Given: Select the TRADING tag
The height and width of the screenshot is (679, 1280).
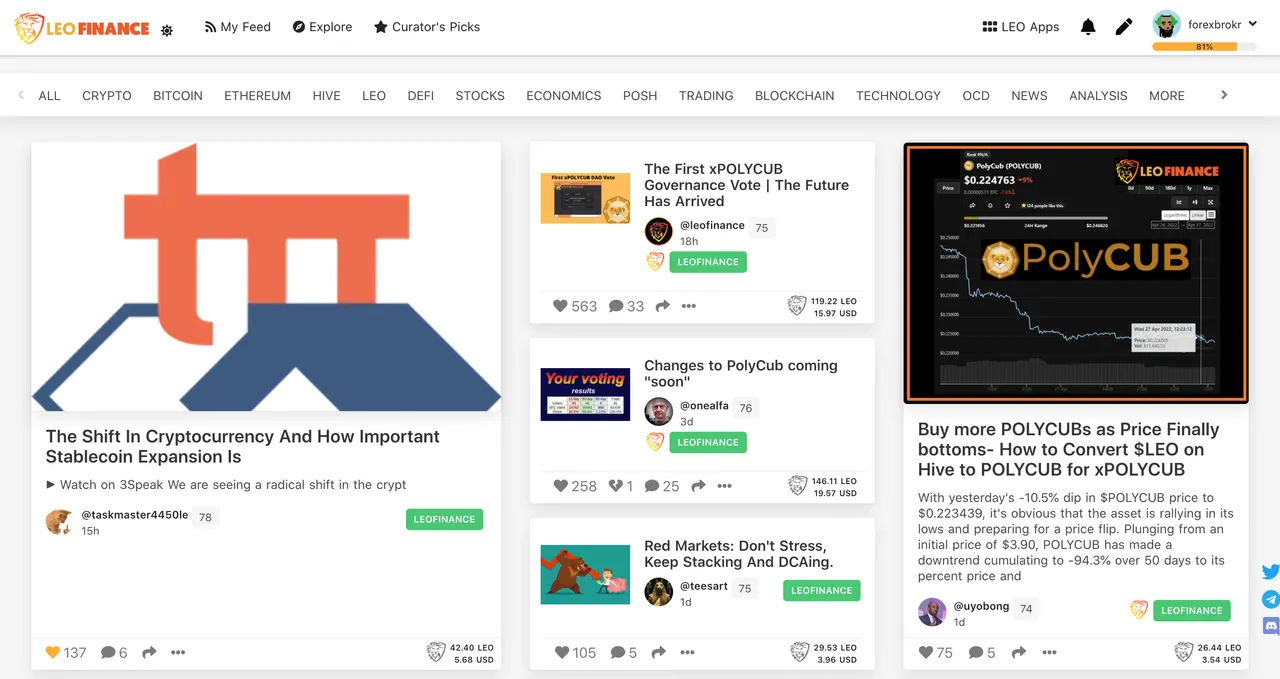Looking at the screenshot, I should pyautogui.click(x=706, y=96).
